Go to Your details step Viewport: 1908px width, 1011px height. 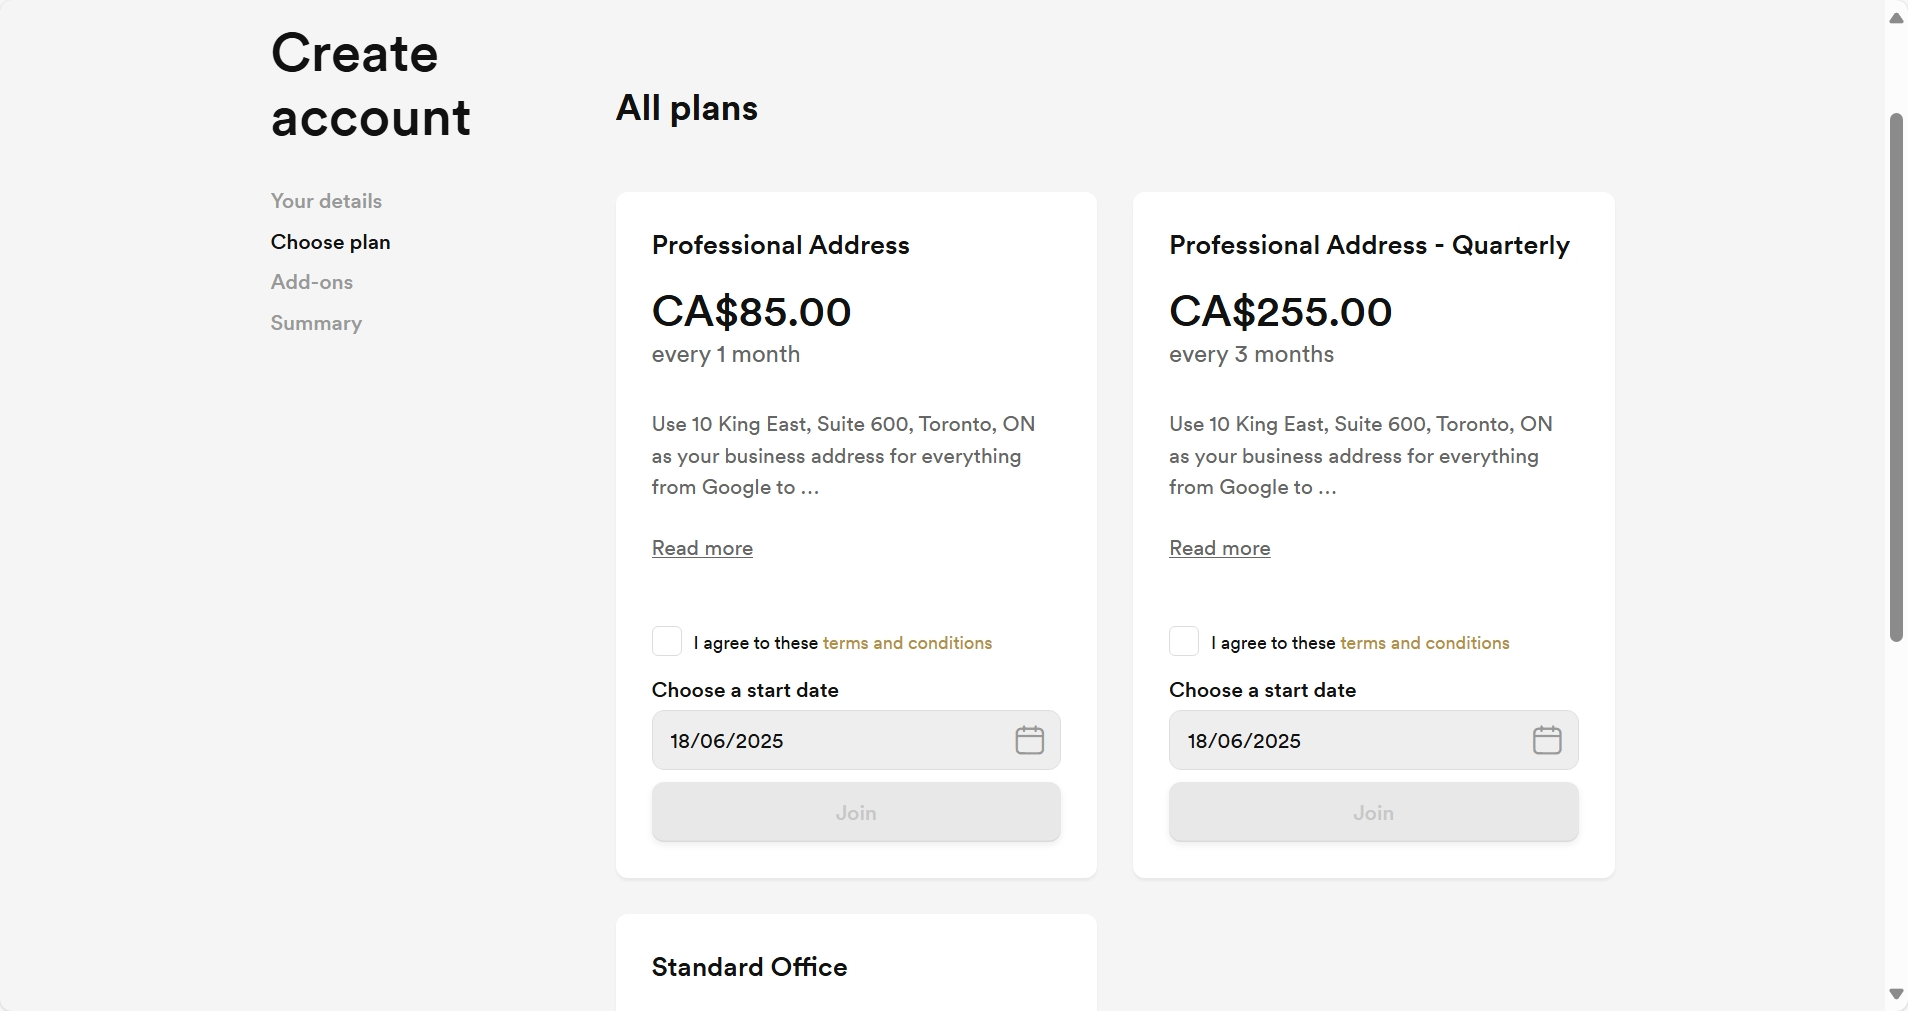[326, 201]
